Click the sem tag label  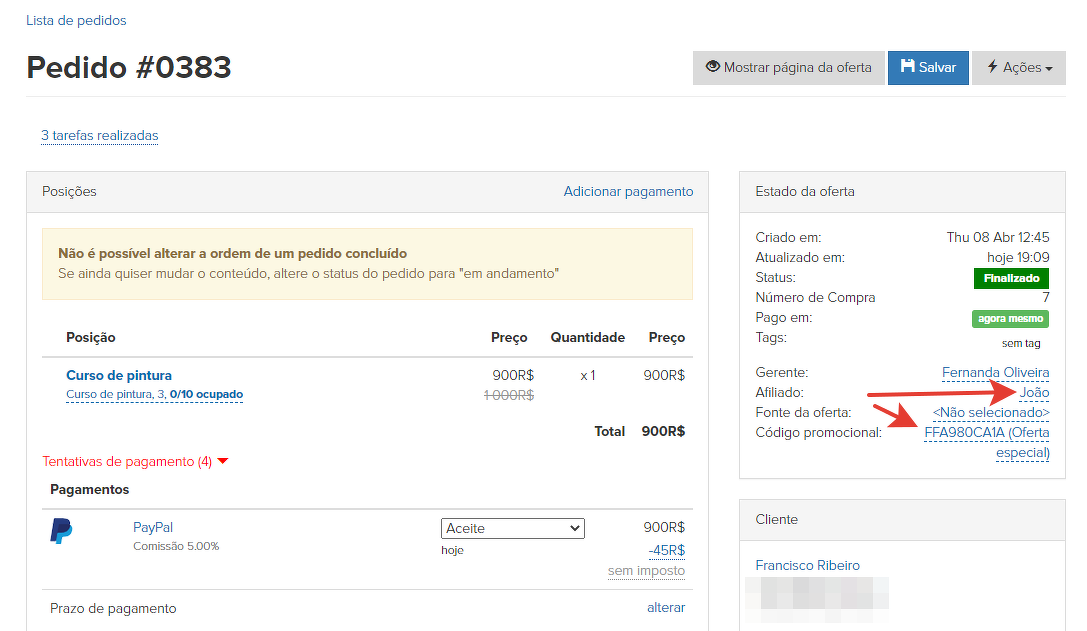1020,343
